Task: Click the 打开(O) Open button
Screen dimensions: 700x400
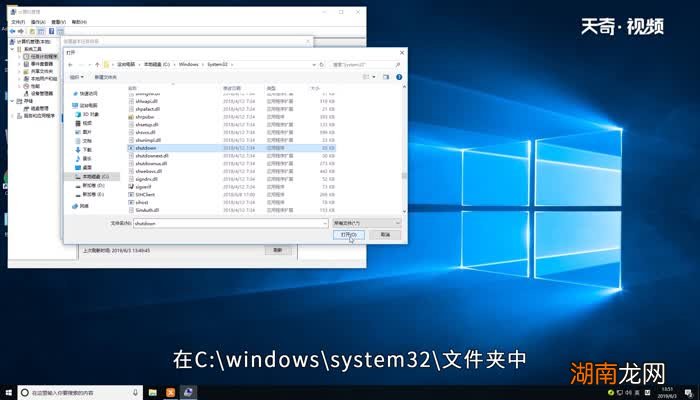Action: (x=349, y=235)
